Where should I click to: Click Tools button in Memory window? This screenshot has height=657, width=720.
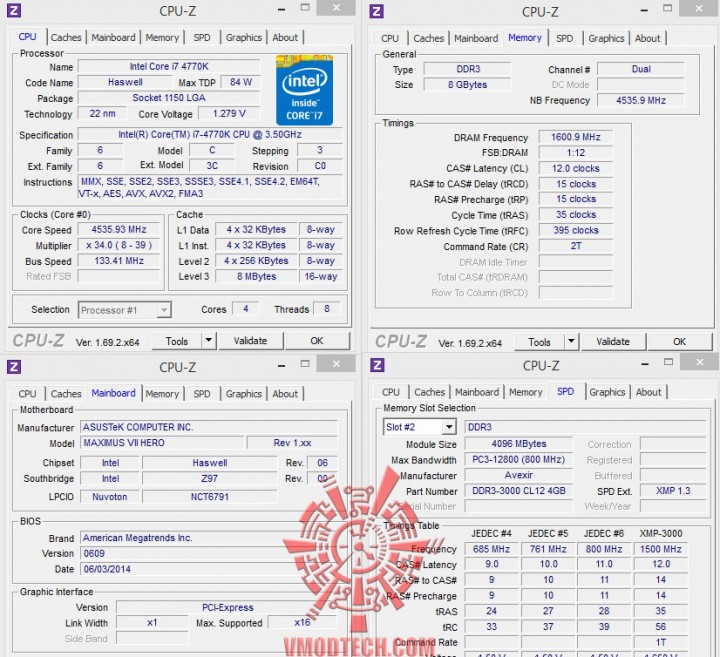[x=539, y=342]
